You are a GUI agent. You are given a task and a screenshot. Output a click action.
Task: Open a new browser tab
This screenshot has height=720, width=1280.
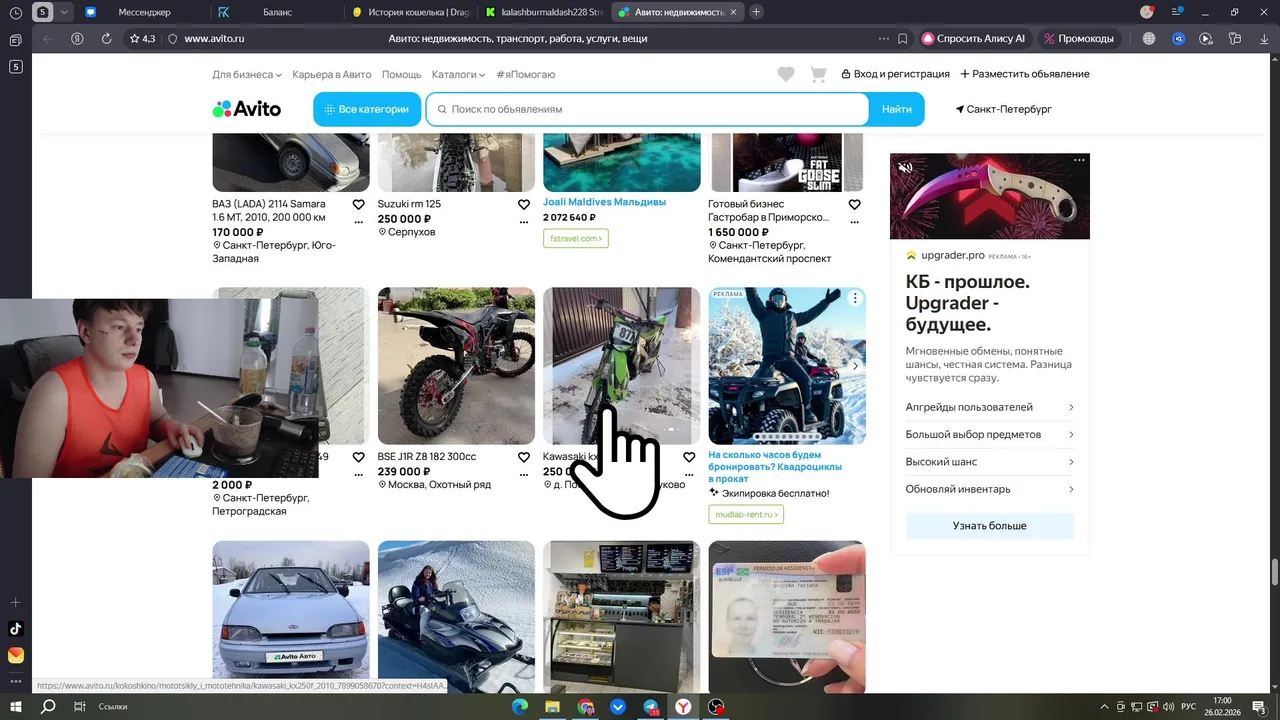(756, 12)
